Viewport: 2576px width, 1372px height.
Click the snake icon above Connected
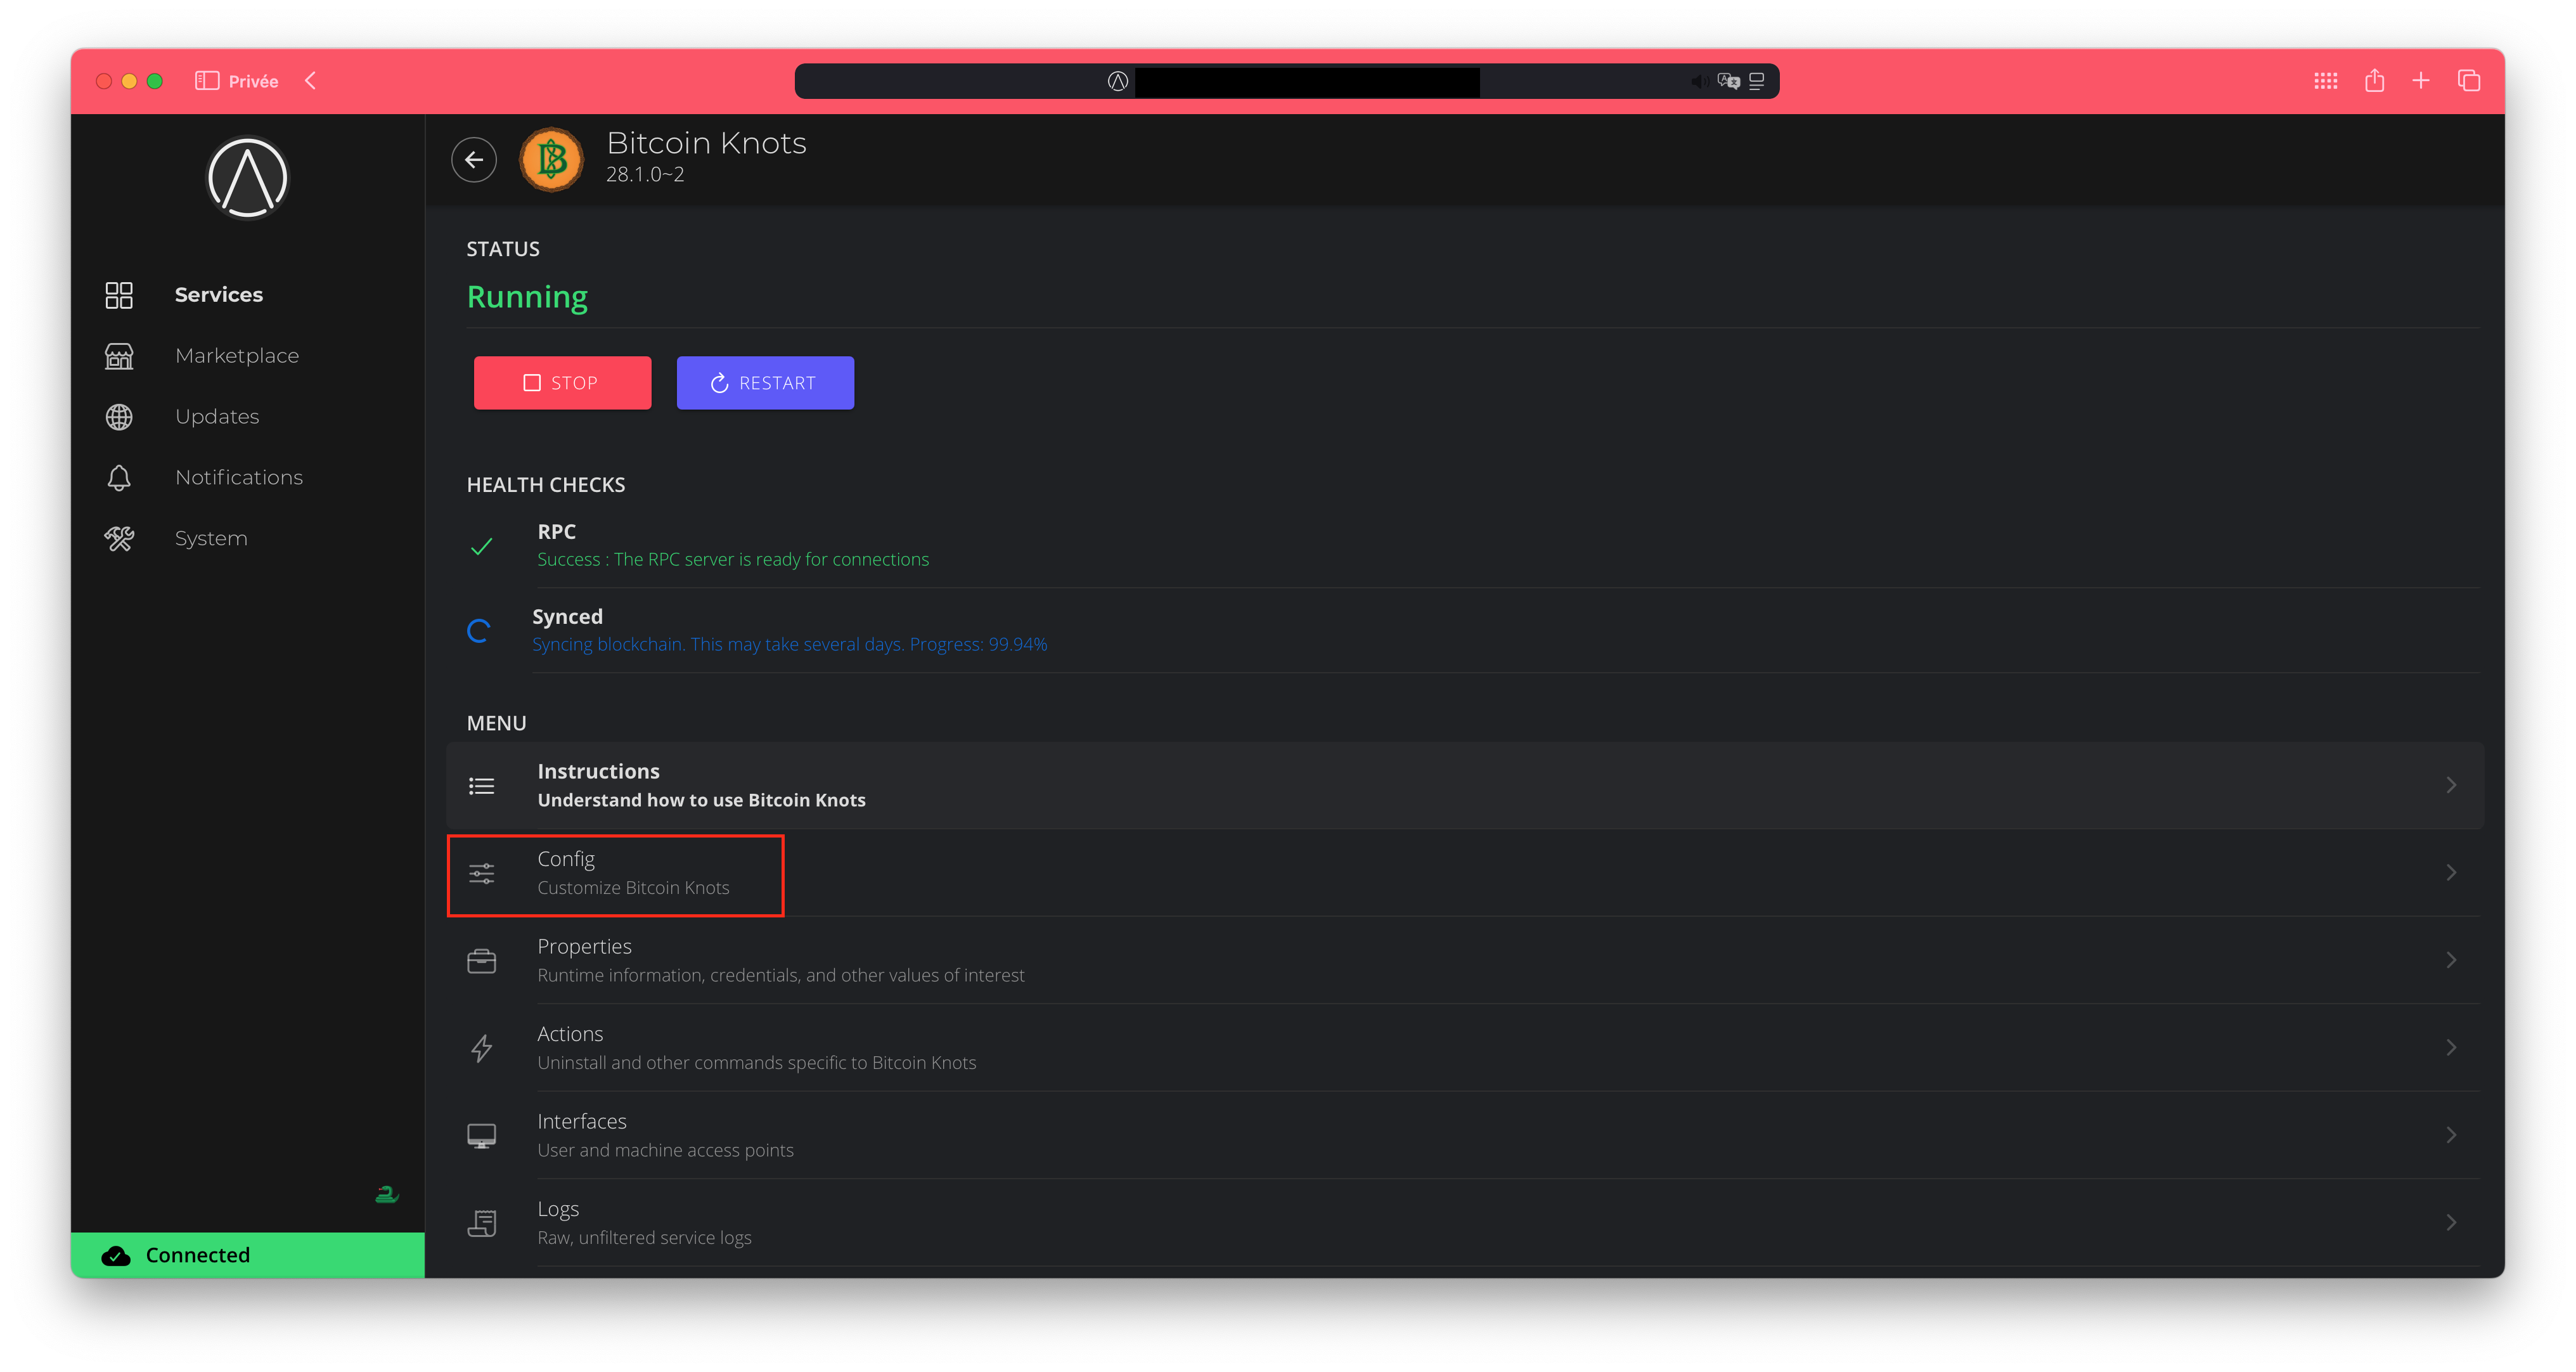(x=386, y=1194)
